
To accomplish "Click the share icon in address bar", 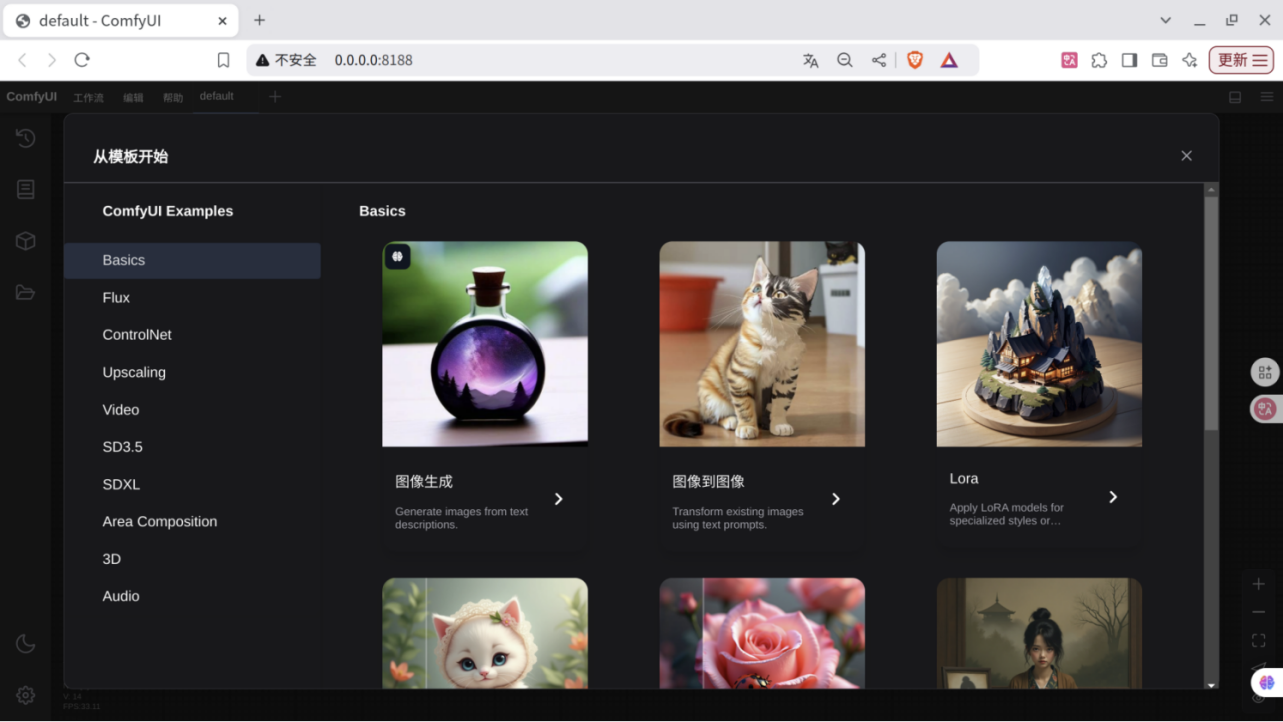I will coord(879,60).
